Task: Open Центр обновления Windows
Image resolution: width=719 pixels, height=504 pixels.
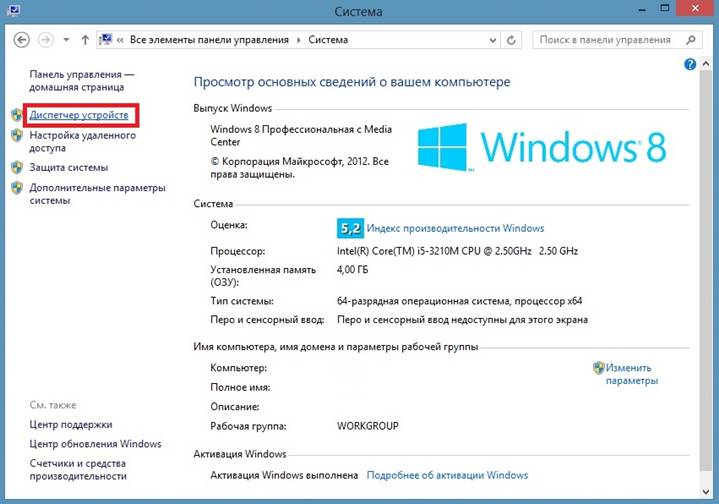Action: [95, 444]
